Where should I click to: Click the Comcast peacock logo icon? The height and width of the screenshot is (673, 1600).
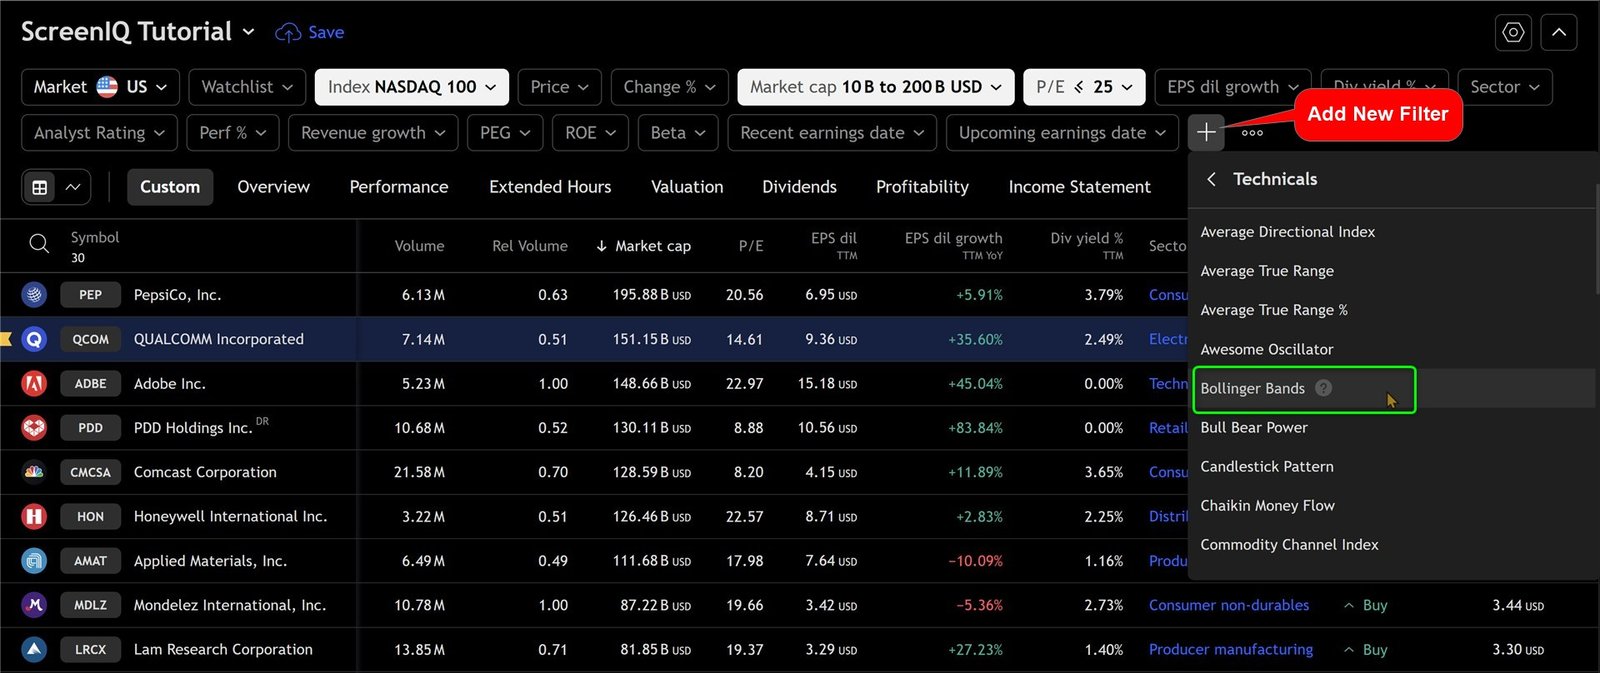pyautogui.click(x=34, y=472)
